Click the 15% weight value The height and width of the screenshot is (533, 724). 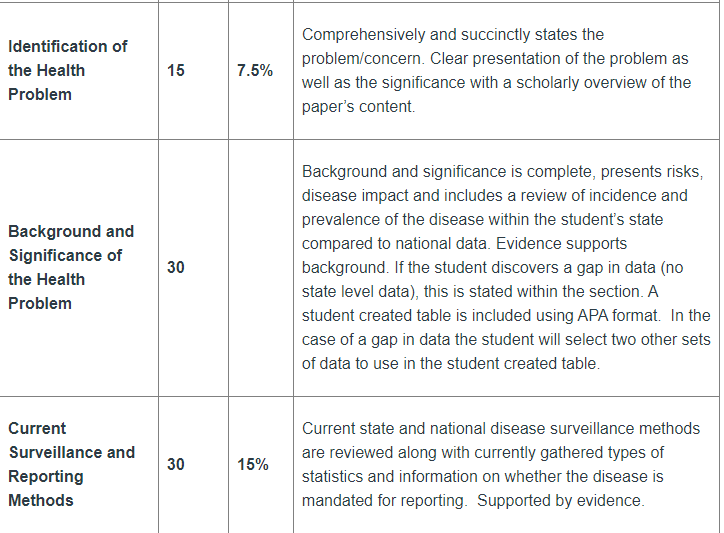coord(253,464)
